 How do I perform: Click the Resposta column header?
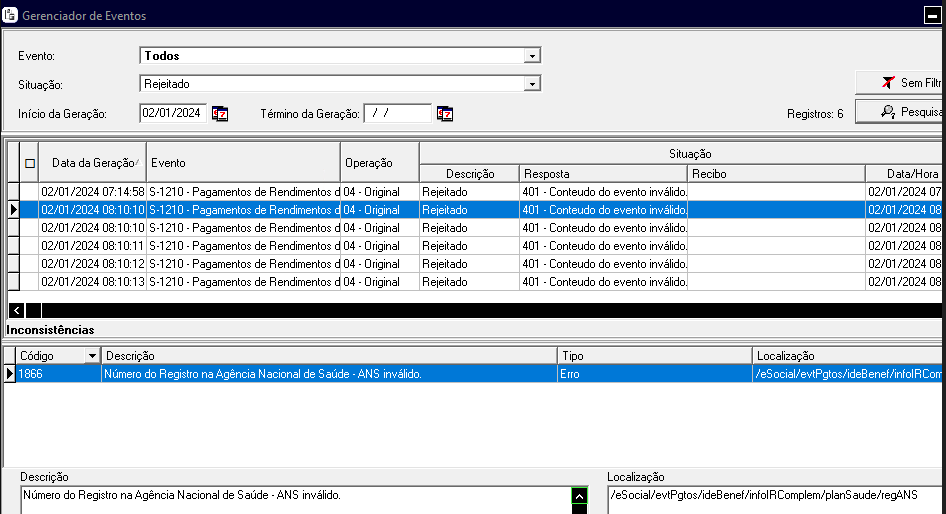coord(603,174)
